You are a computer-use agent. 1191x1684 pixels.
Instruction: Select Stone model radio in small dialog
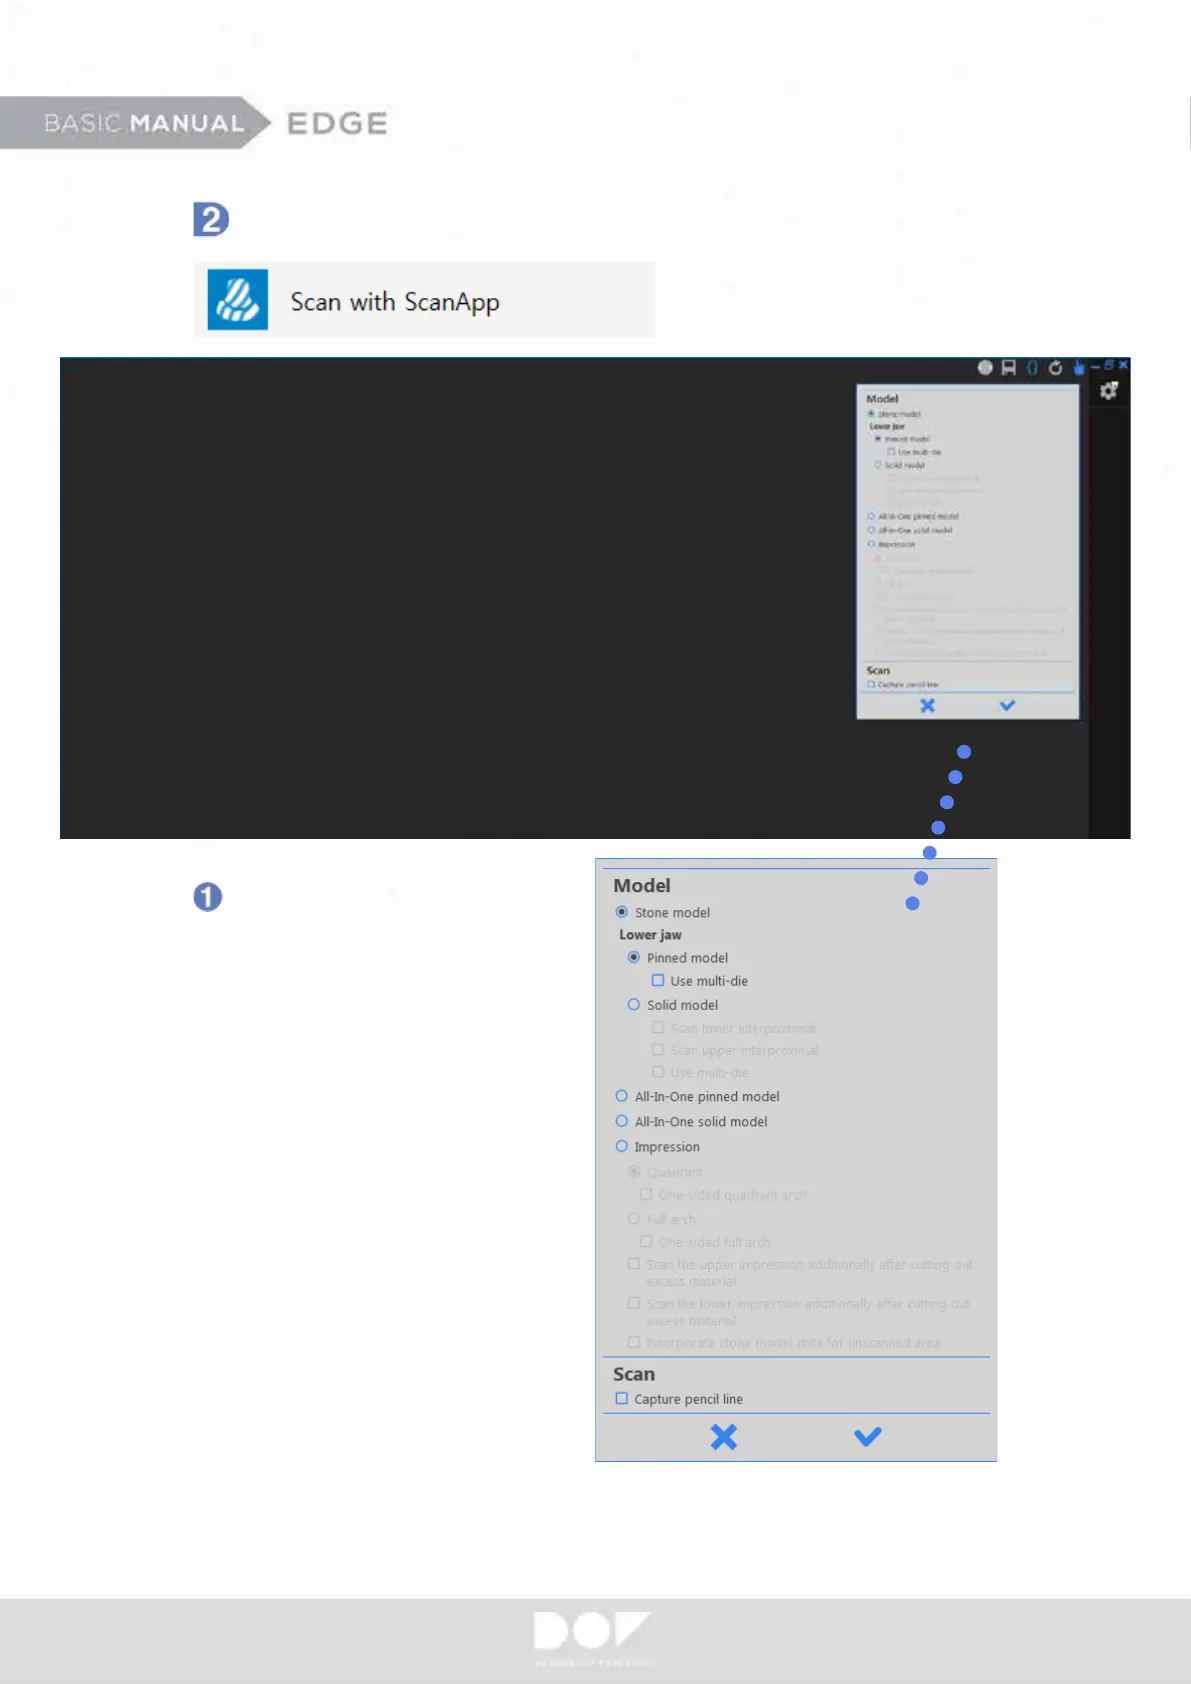pyautogui.click(x=871, y=413)
